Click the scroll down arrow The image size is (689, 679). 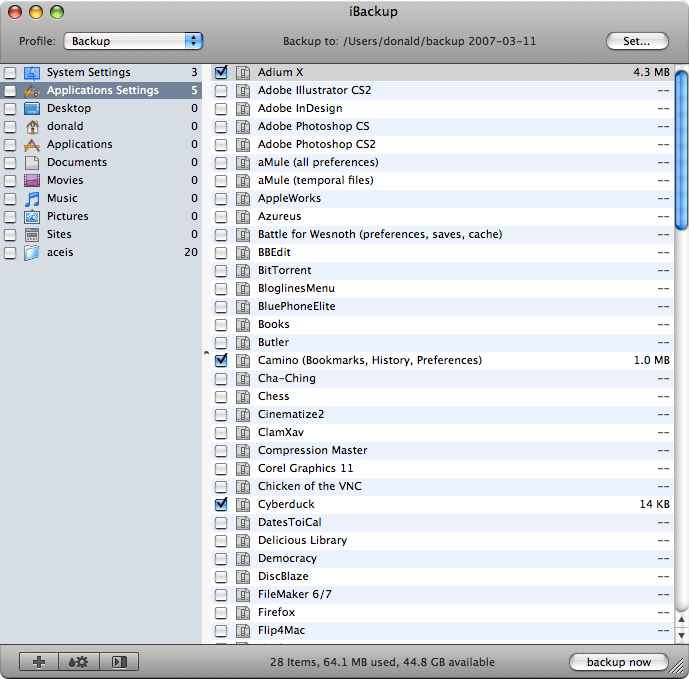682,635
